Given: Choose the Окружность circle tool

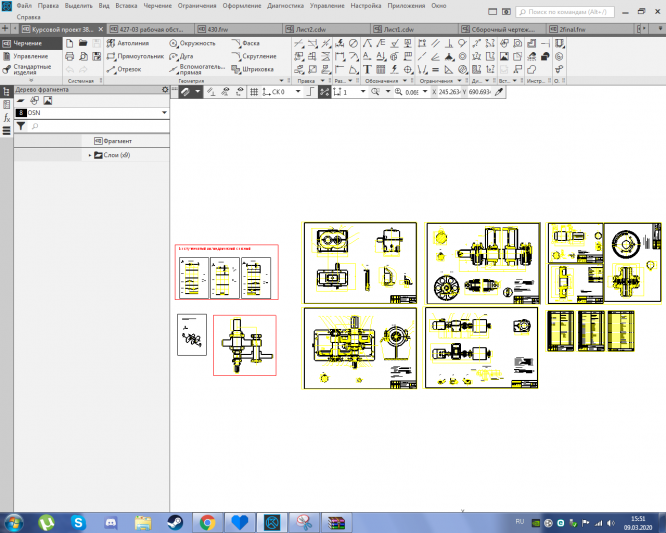Looking at the screenshot, I should pyautogui.click(x=195, y=44).
